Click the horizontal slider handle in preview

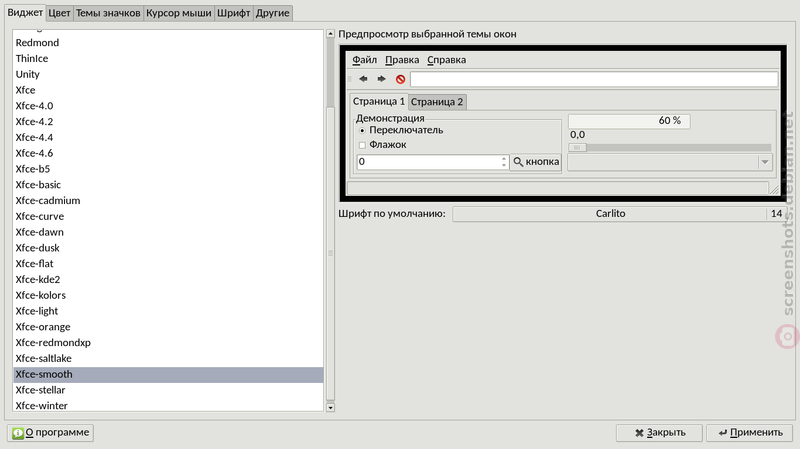click(578, 147)
